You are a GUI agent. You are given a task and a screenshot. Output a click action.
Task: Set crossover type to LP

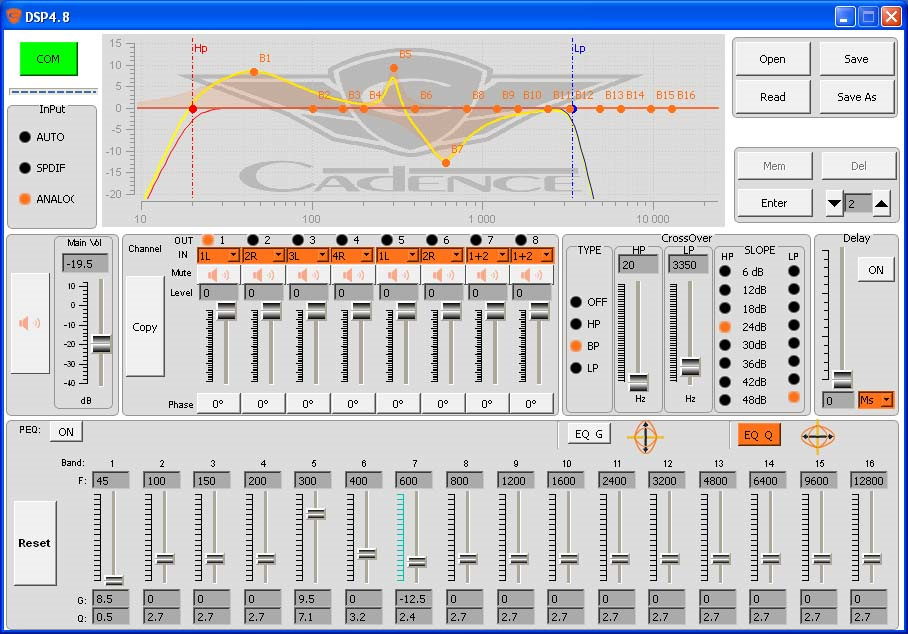(x=575, y=368)
